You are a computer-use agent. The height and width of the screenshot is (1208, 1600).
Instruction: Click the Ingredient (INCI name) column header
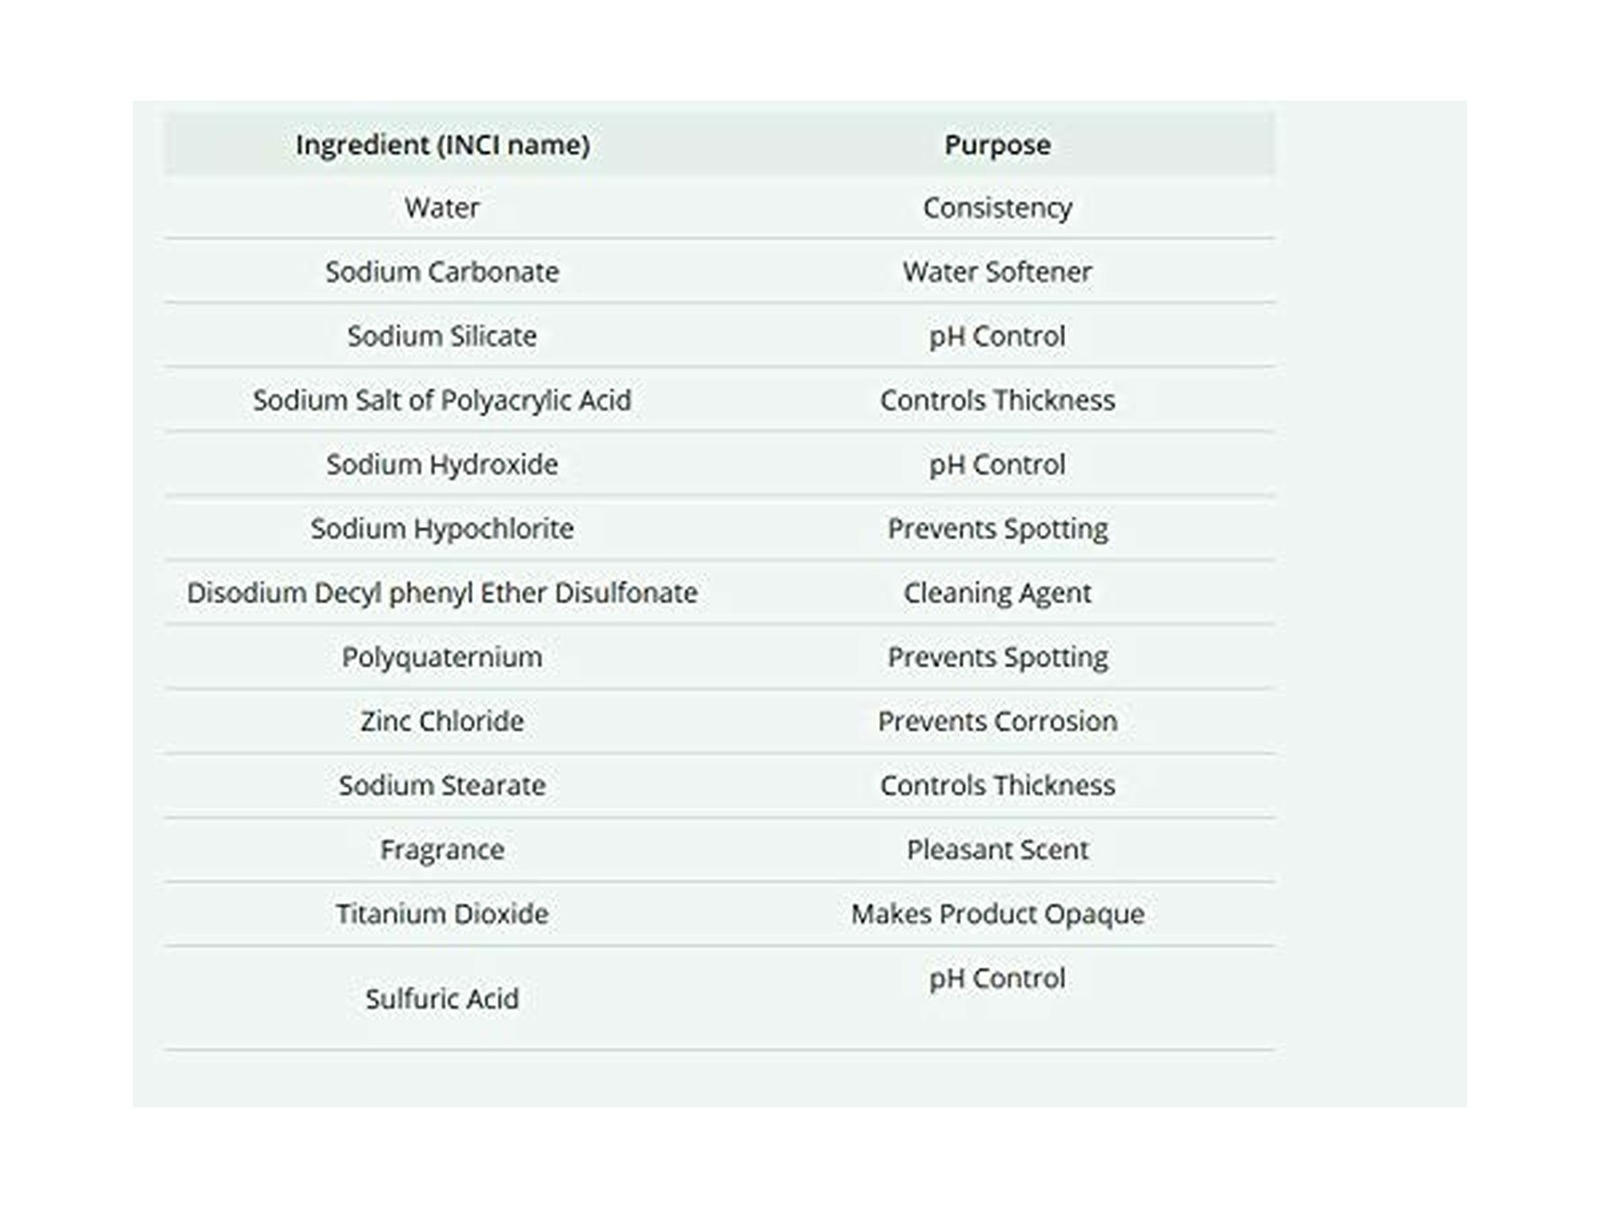[x=442, y=145]
